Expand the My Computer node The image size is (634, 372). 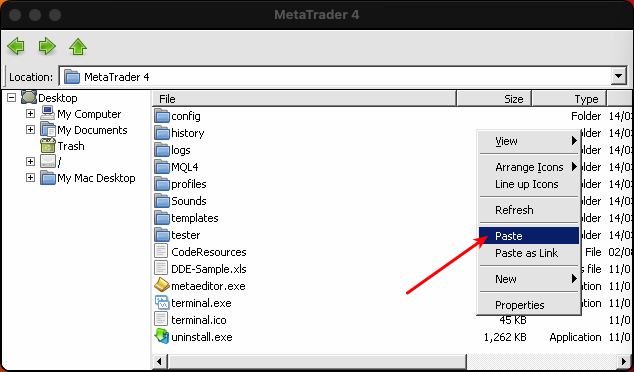pyautogui.click(x=30, y=114)
